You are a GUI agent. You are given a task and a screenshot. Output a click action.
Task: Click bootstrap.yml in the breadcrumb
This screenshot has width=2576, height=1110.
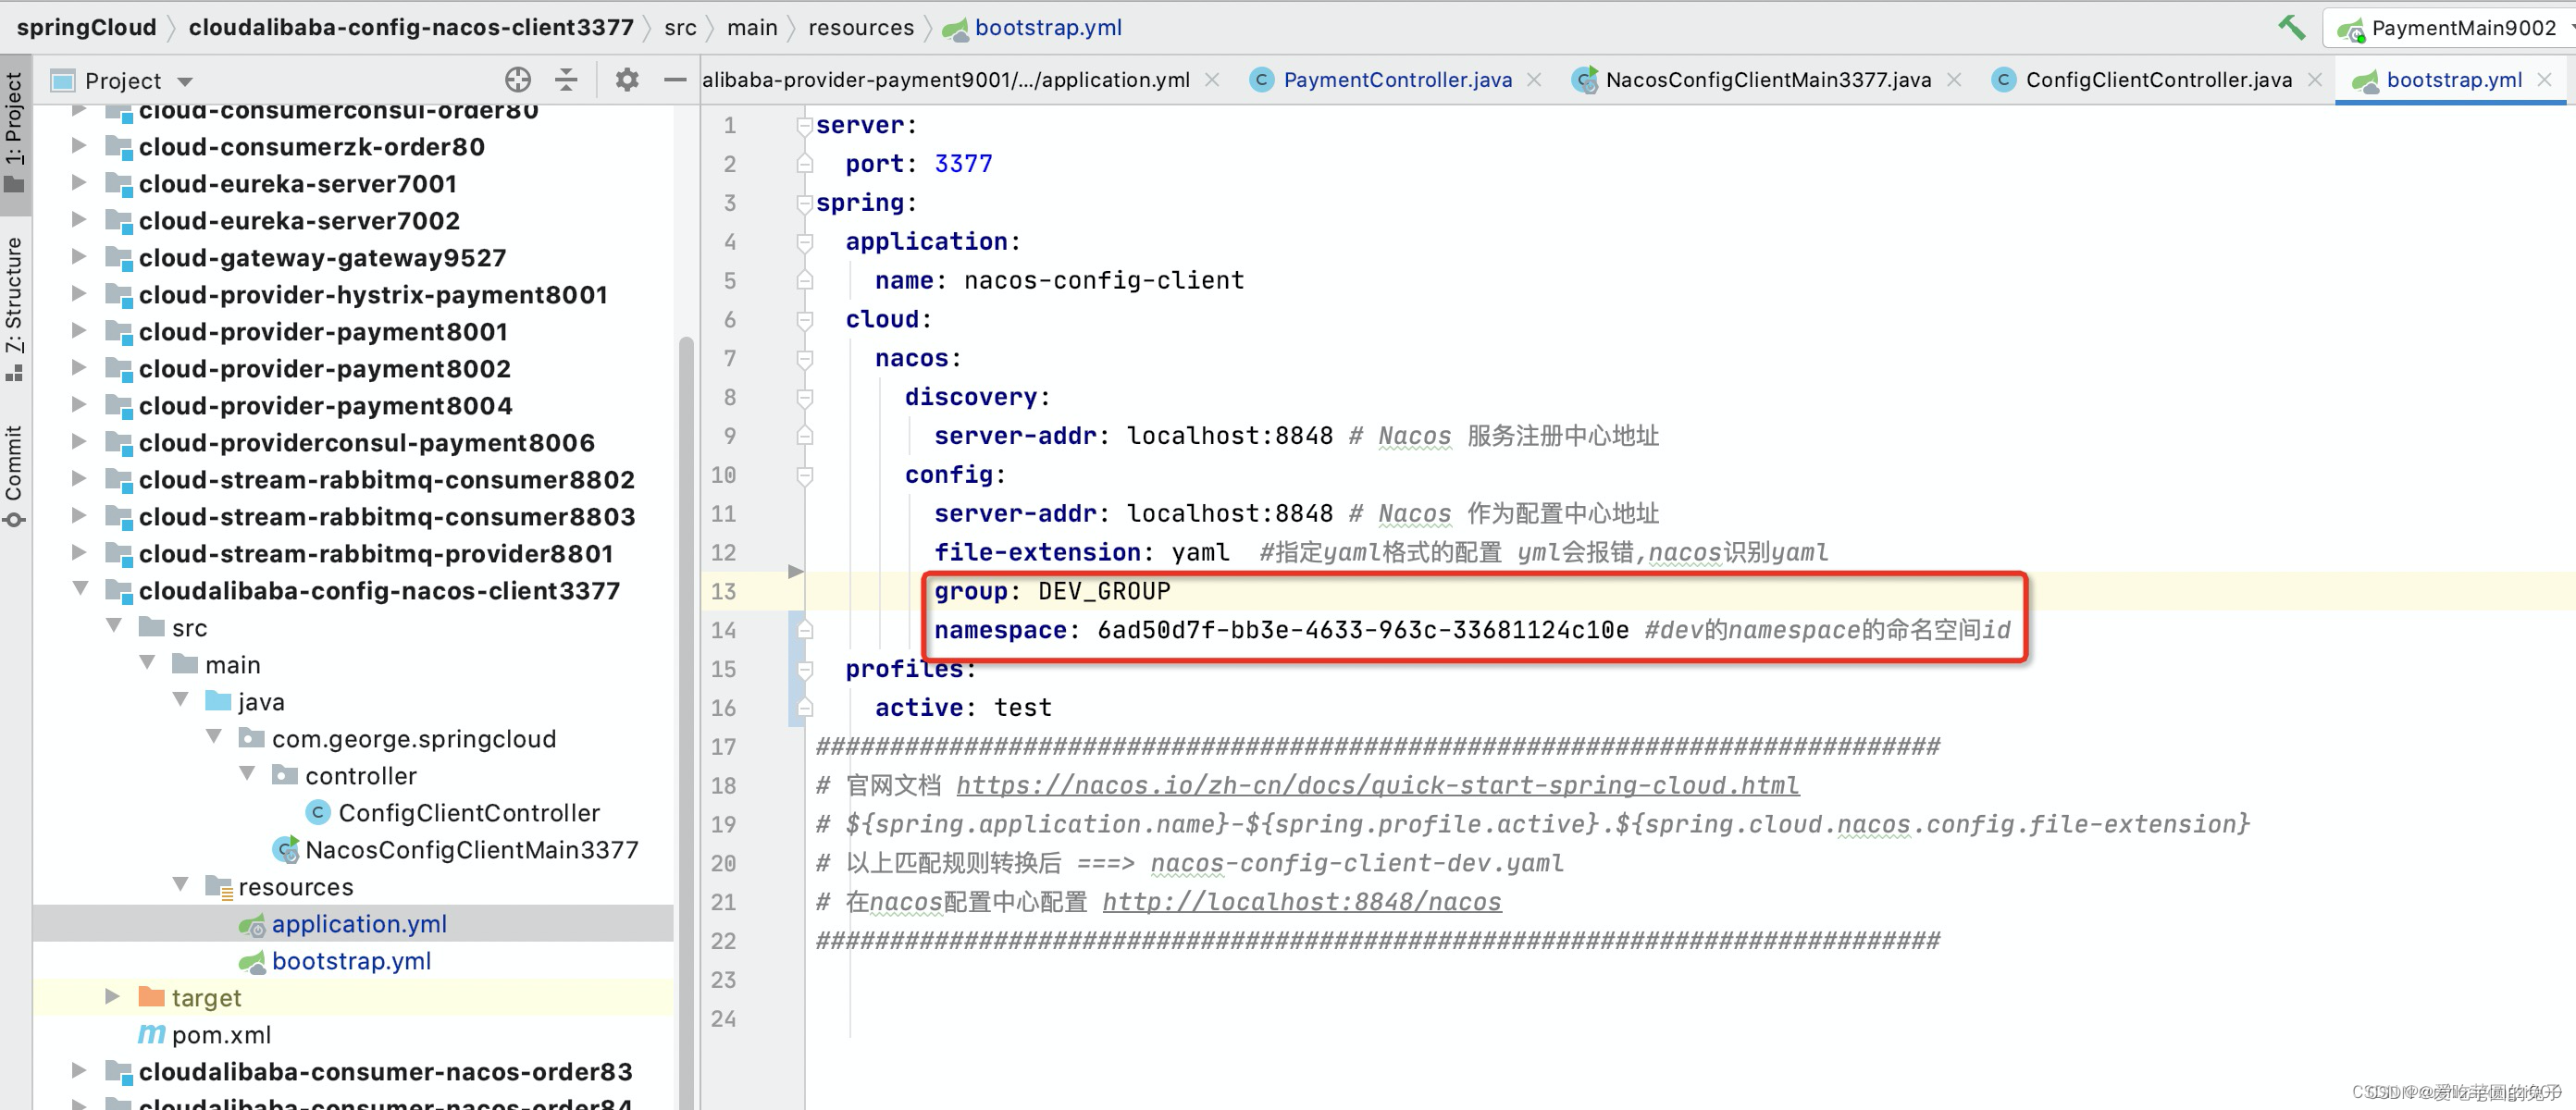click(1048, 27)
